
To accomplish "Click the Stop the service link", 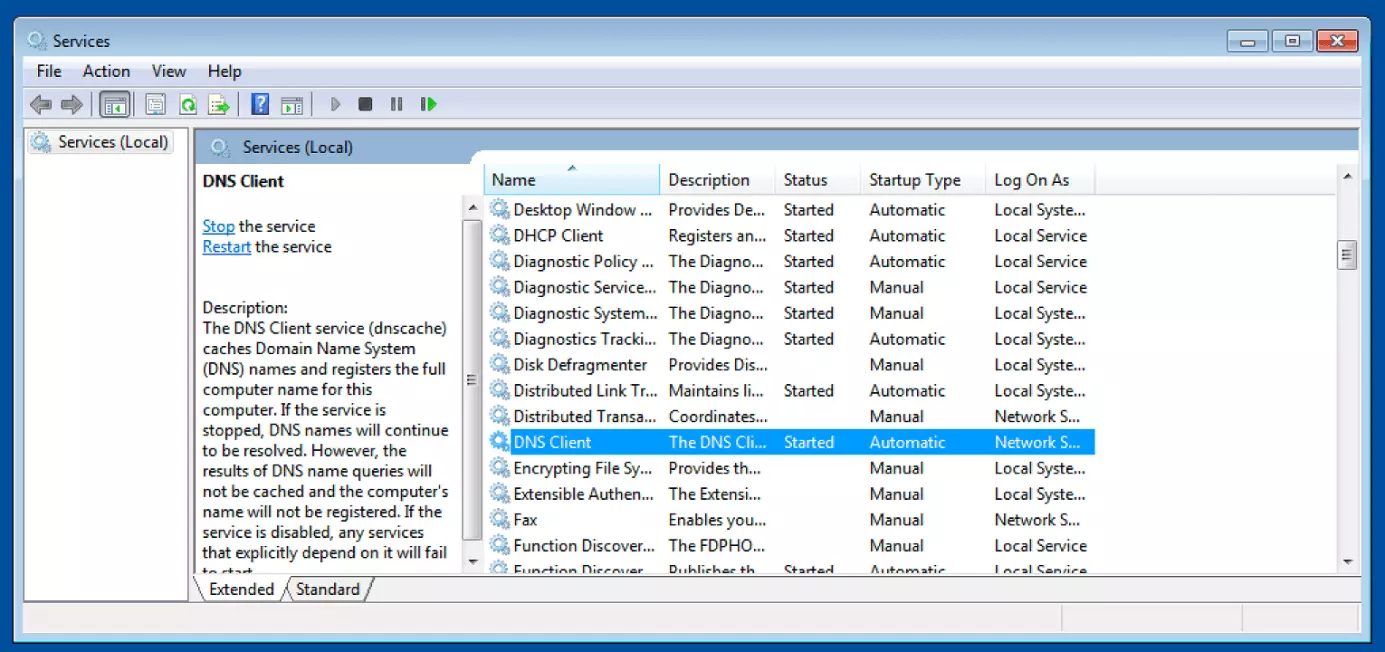I will (219, 227).
